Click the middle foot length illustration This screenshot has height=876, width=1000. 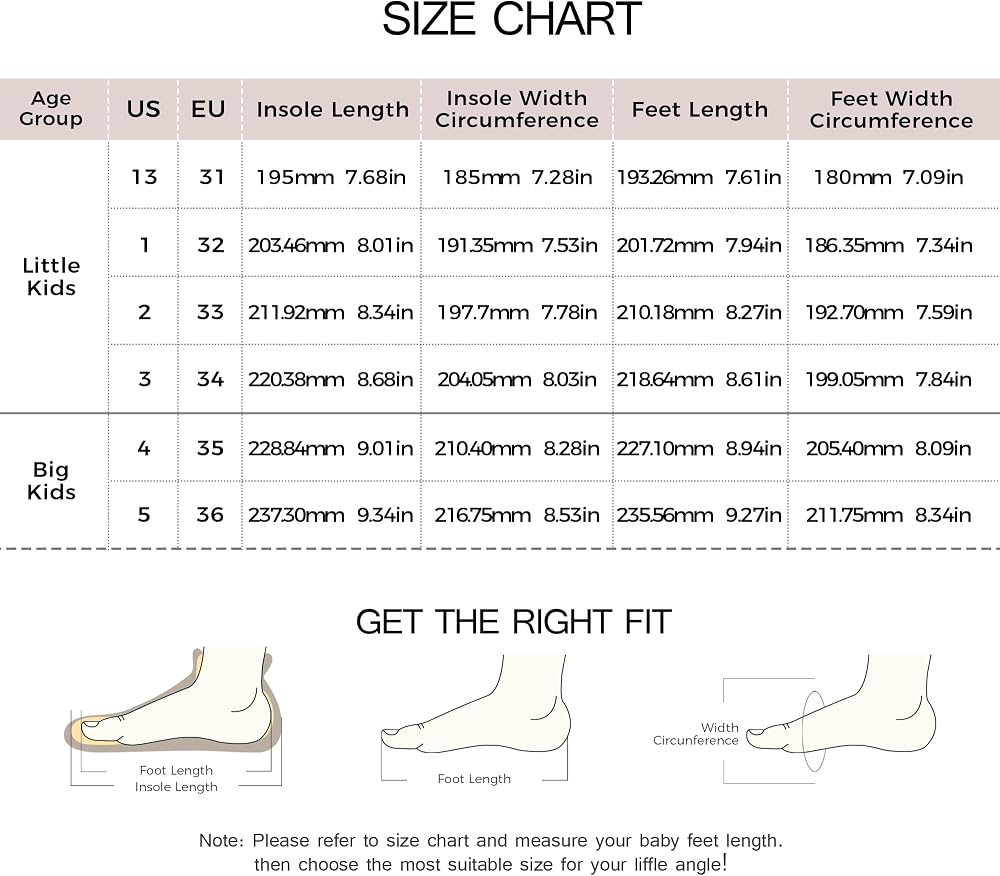pos(475,719)
